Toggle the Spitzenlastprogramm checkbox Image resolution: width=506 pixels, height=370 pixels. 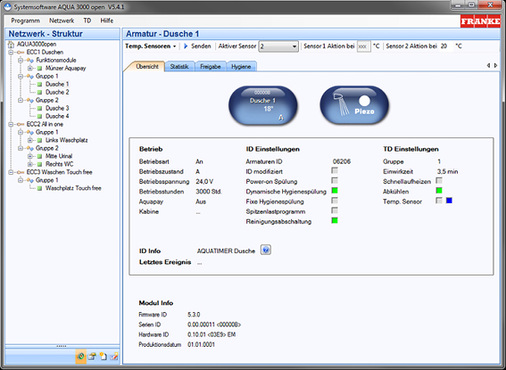(335, 211)
